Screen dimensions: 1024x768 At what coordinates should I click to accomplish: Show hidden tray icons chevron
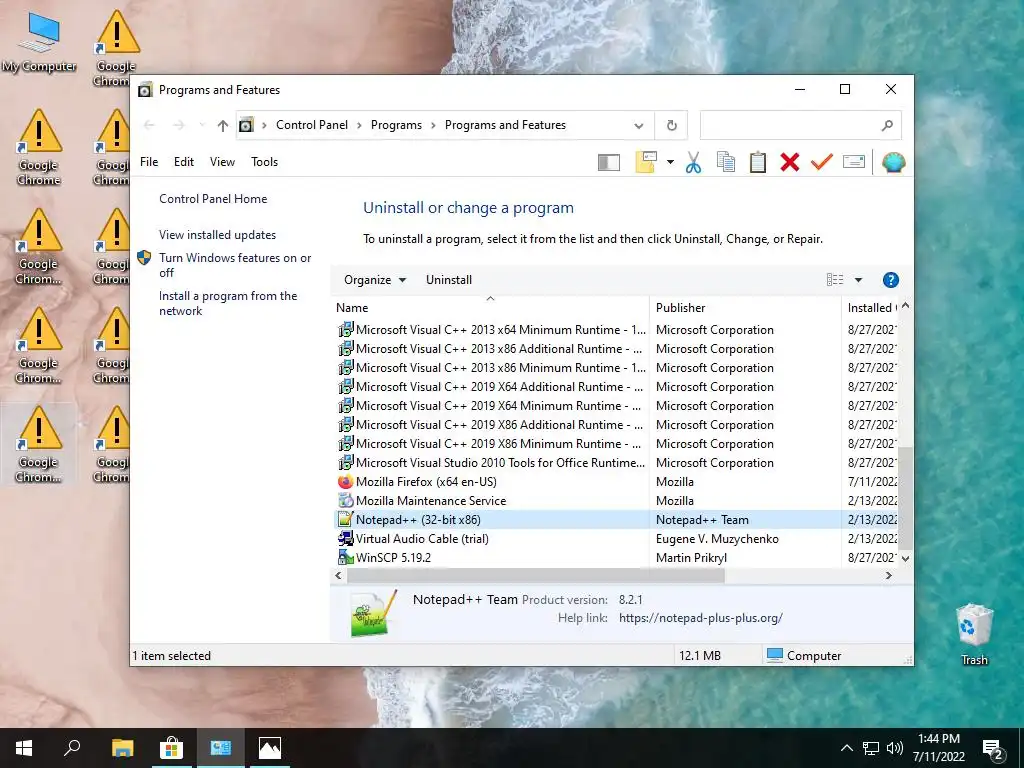click(846, 748)
